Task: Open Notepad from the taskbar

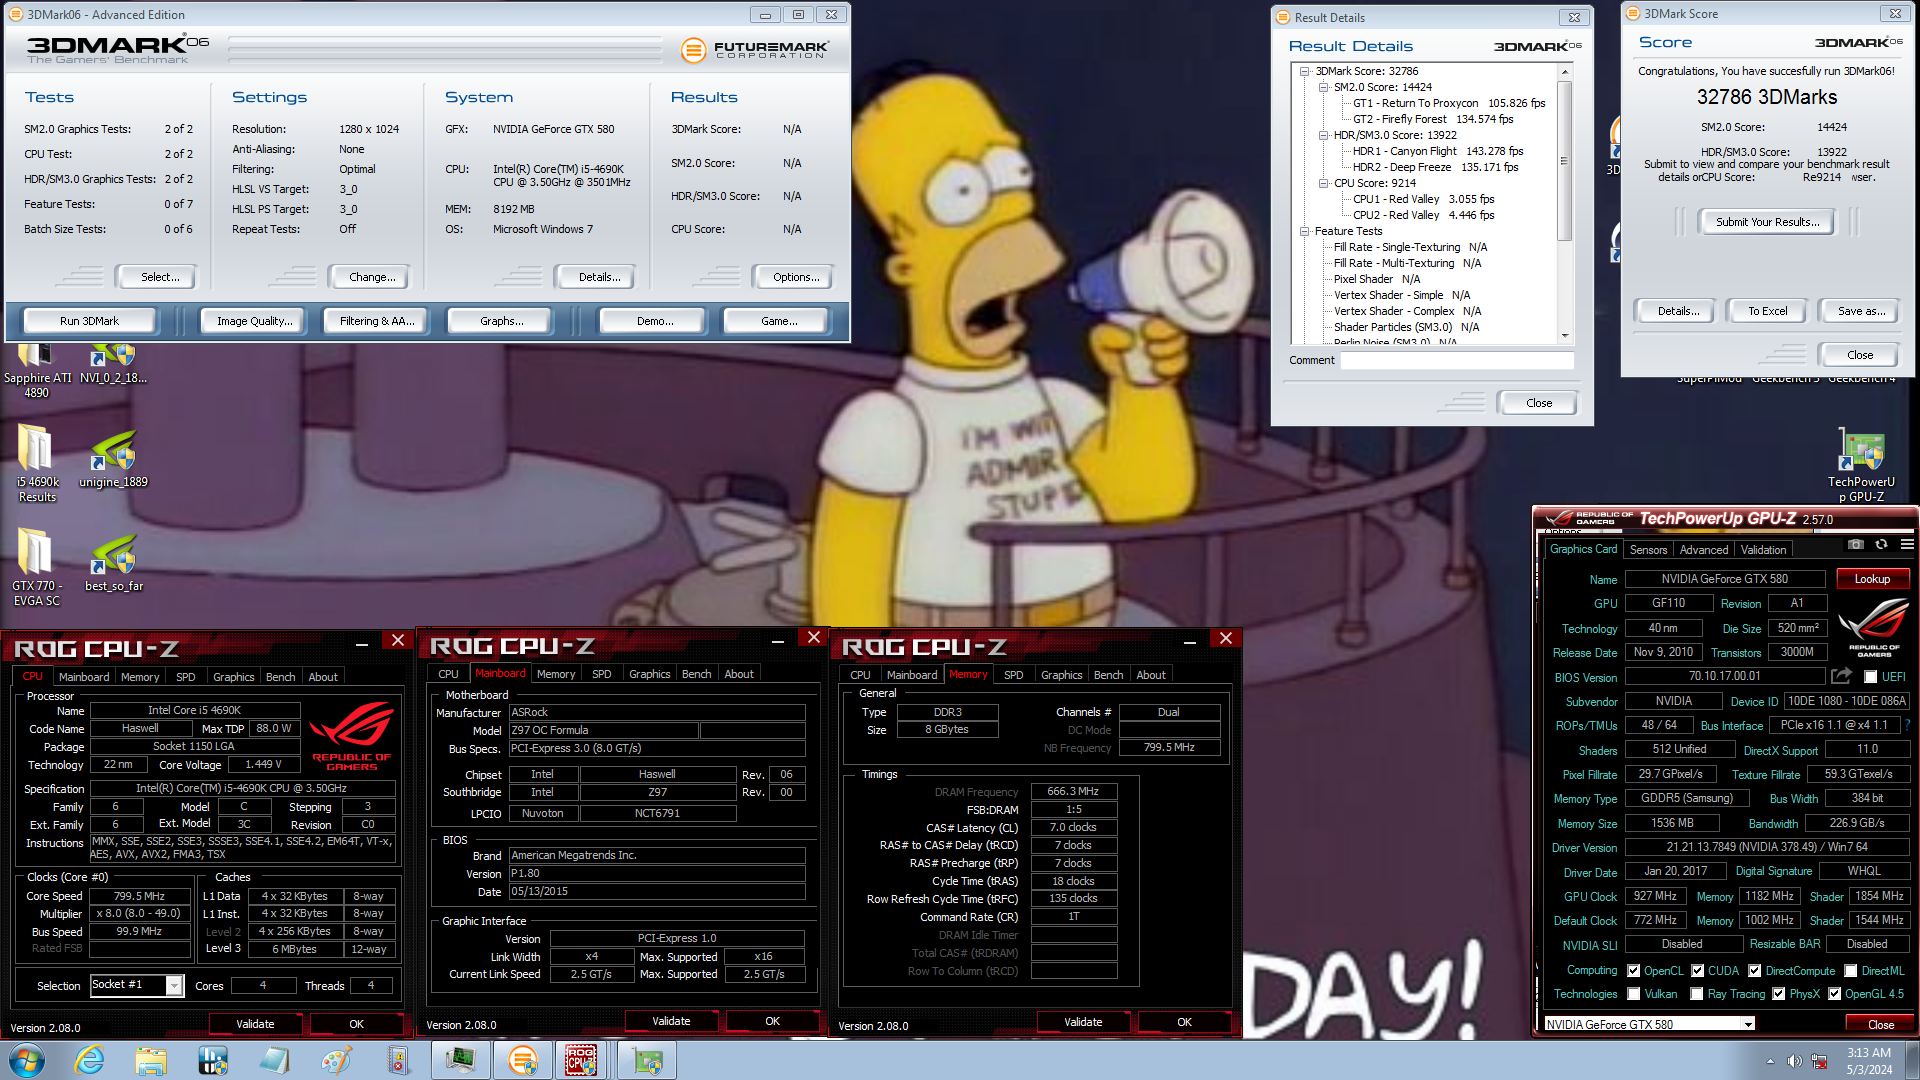Action: tap(274, 1060)
